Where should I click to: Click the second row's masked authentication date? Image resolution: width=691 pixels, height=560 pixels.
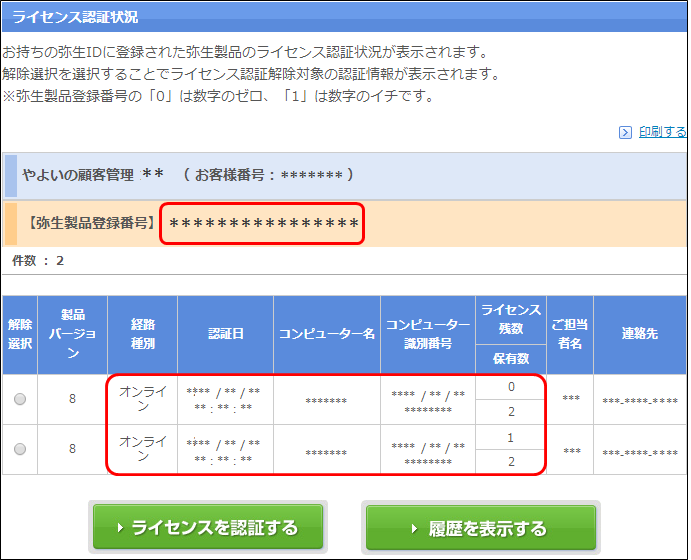tap(223, 451)
